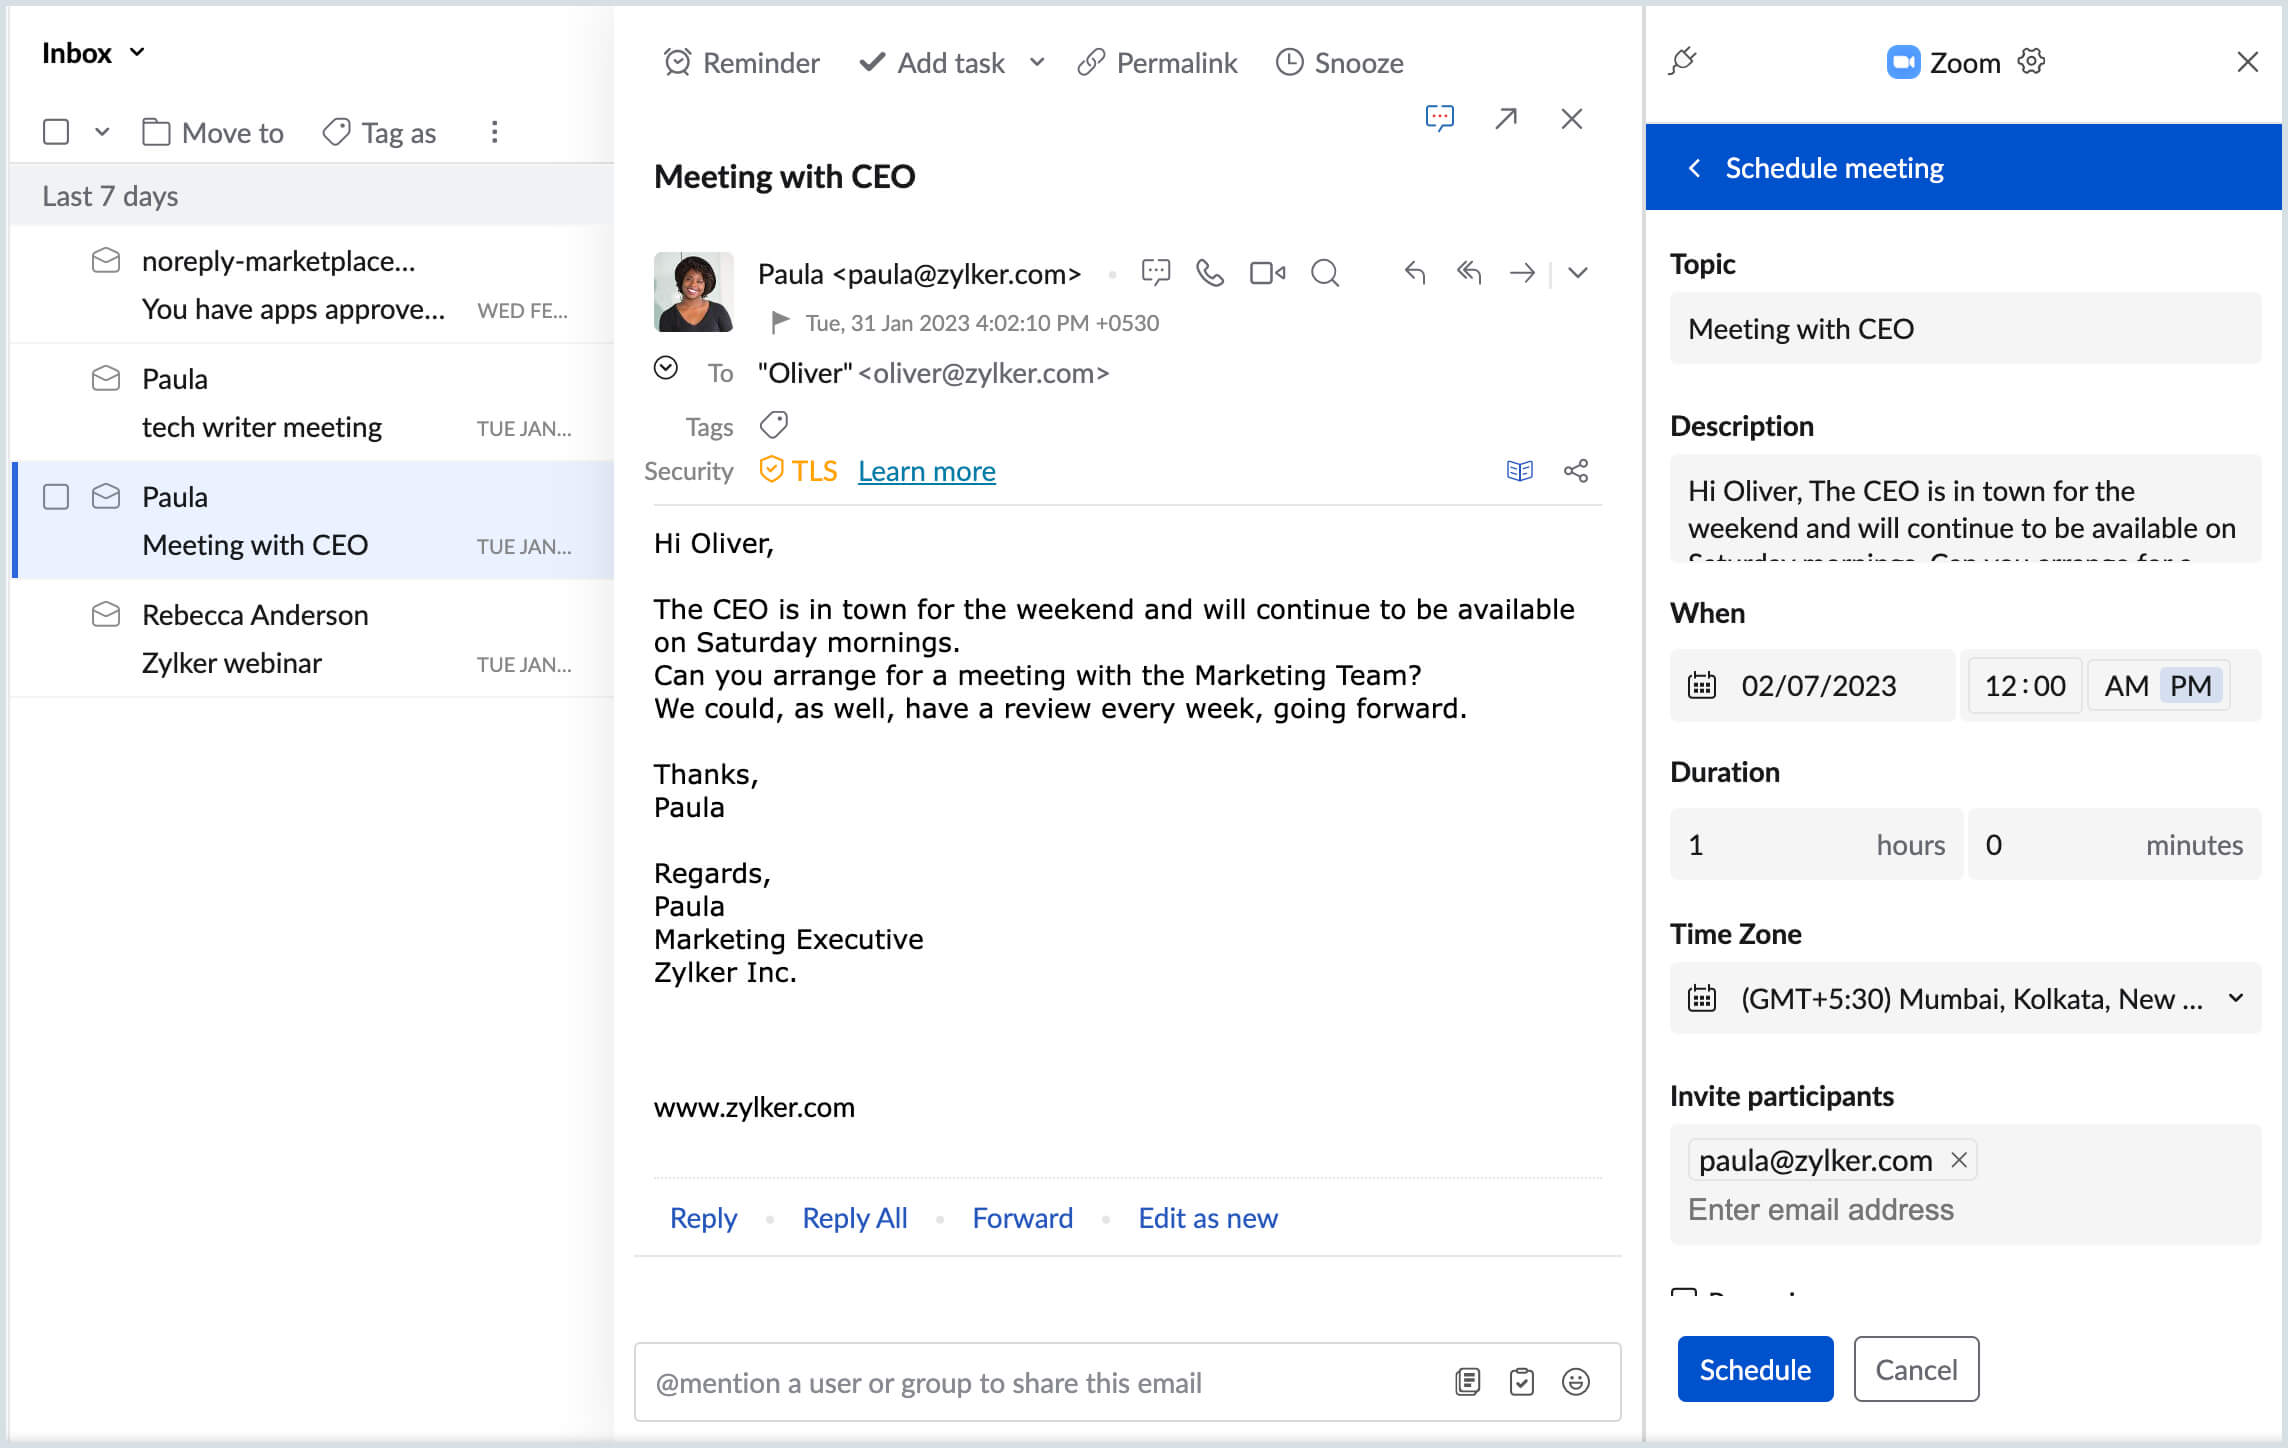Click the search magnifier icon in email header

tap(1324, 273)
